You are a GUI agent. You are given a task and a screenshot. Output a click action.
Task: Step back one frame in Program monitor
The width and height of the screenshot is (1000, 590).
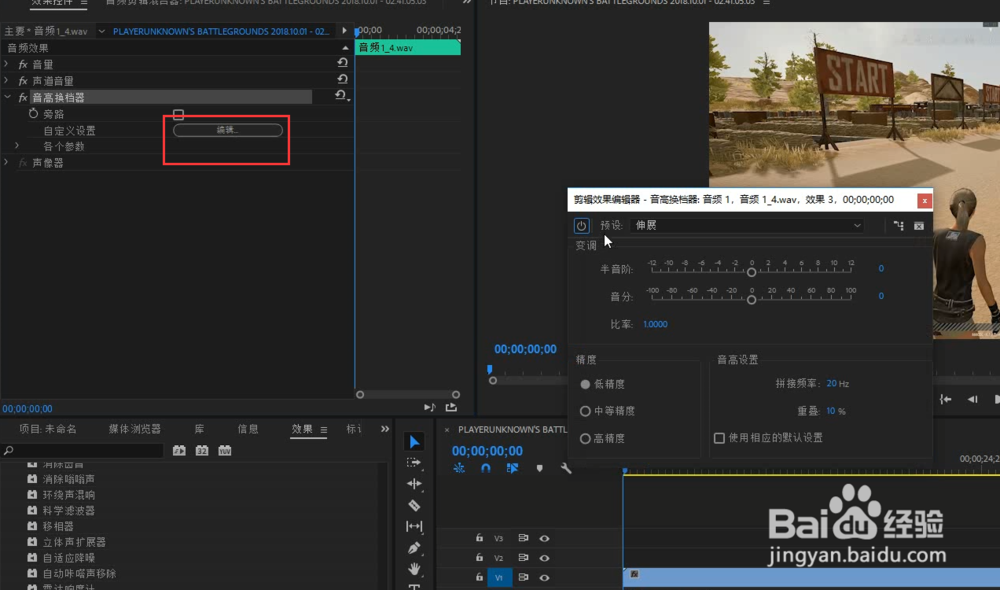point(973,399)
